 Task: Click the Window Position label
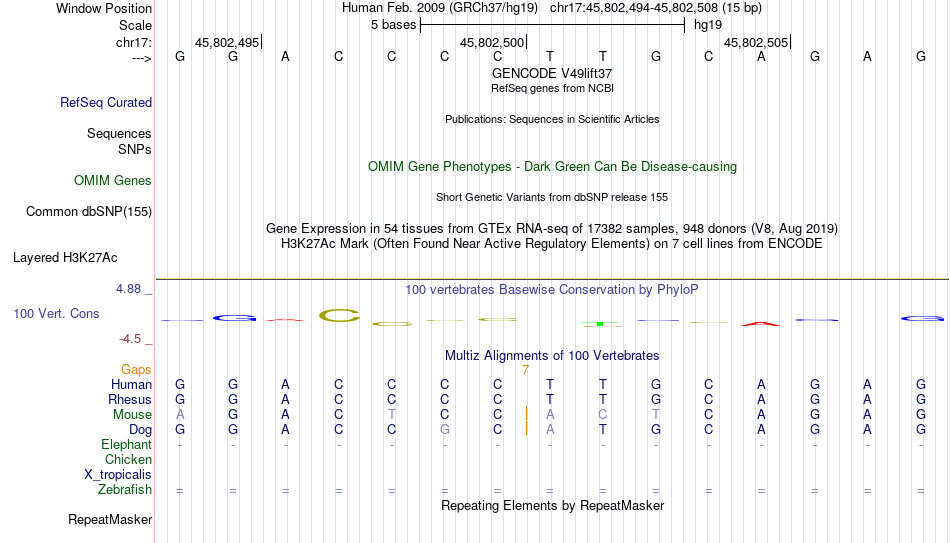click(104, 8)
